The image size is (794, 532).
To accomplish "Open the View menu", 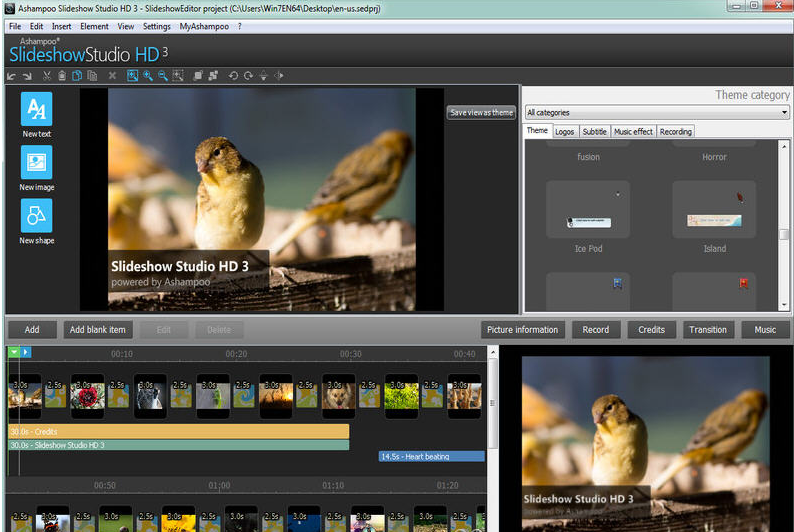I will click(x=126, y=26).
